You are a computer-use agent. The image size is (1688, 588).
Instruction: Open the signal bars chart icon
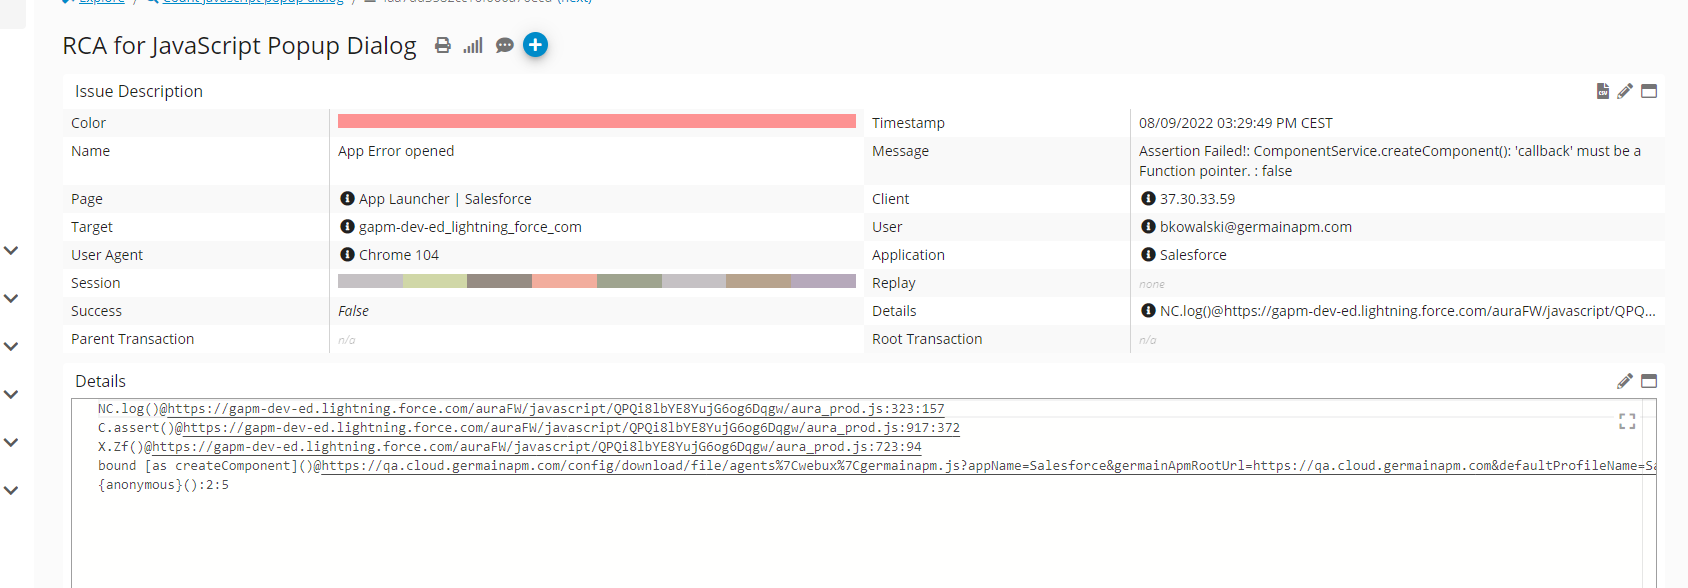[x=473, y=45]
